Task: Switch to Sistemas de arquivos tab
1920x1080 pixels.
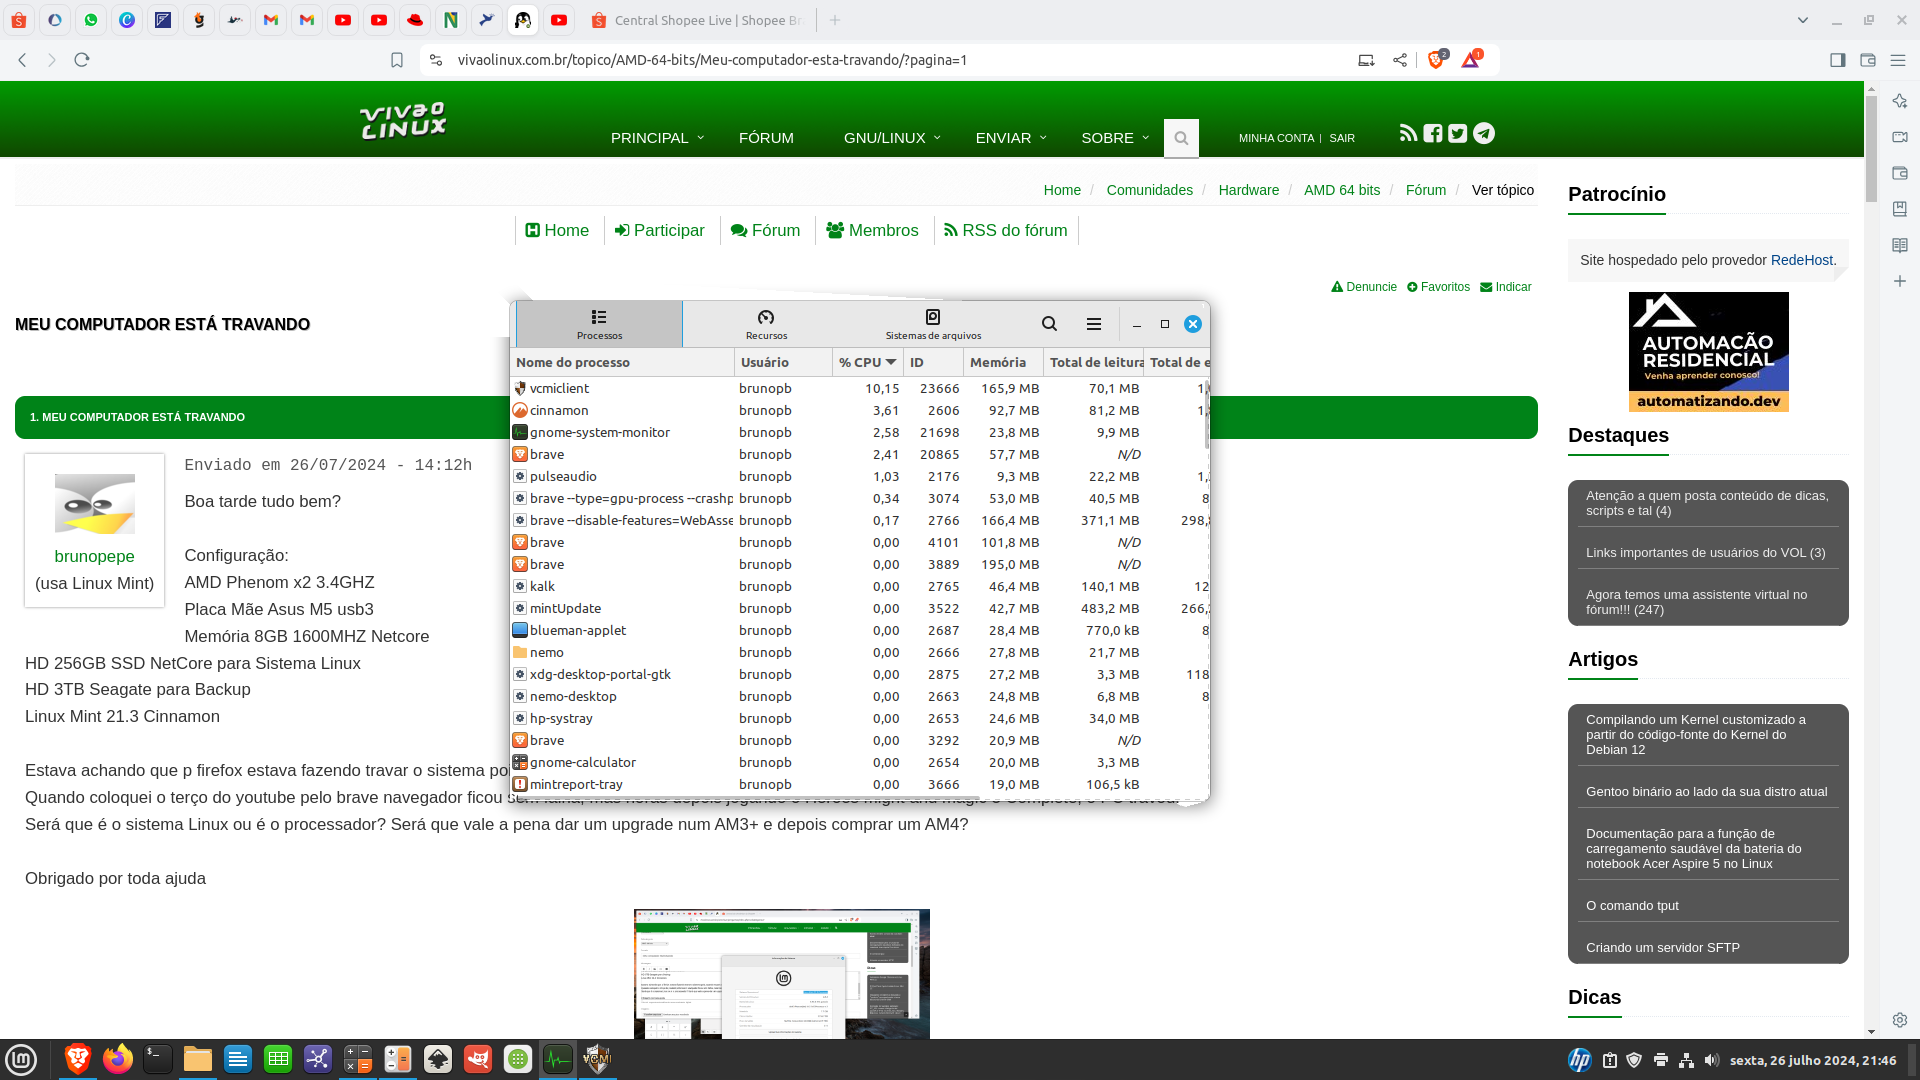Action: [933, 324]
